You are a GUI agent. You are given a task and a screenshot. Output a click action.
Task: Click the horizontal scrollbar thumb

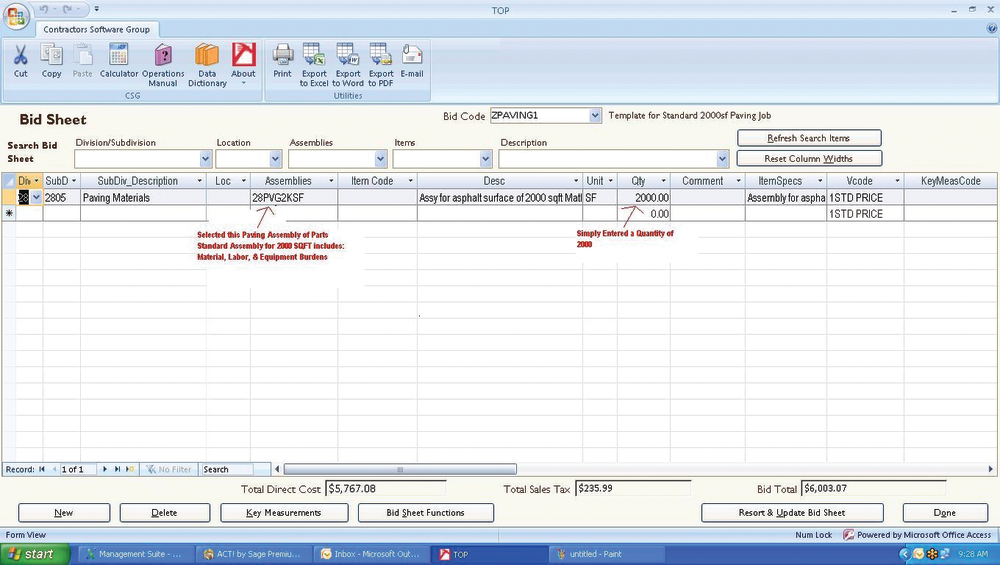[400, 469]
